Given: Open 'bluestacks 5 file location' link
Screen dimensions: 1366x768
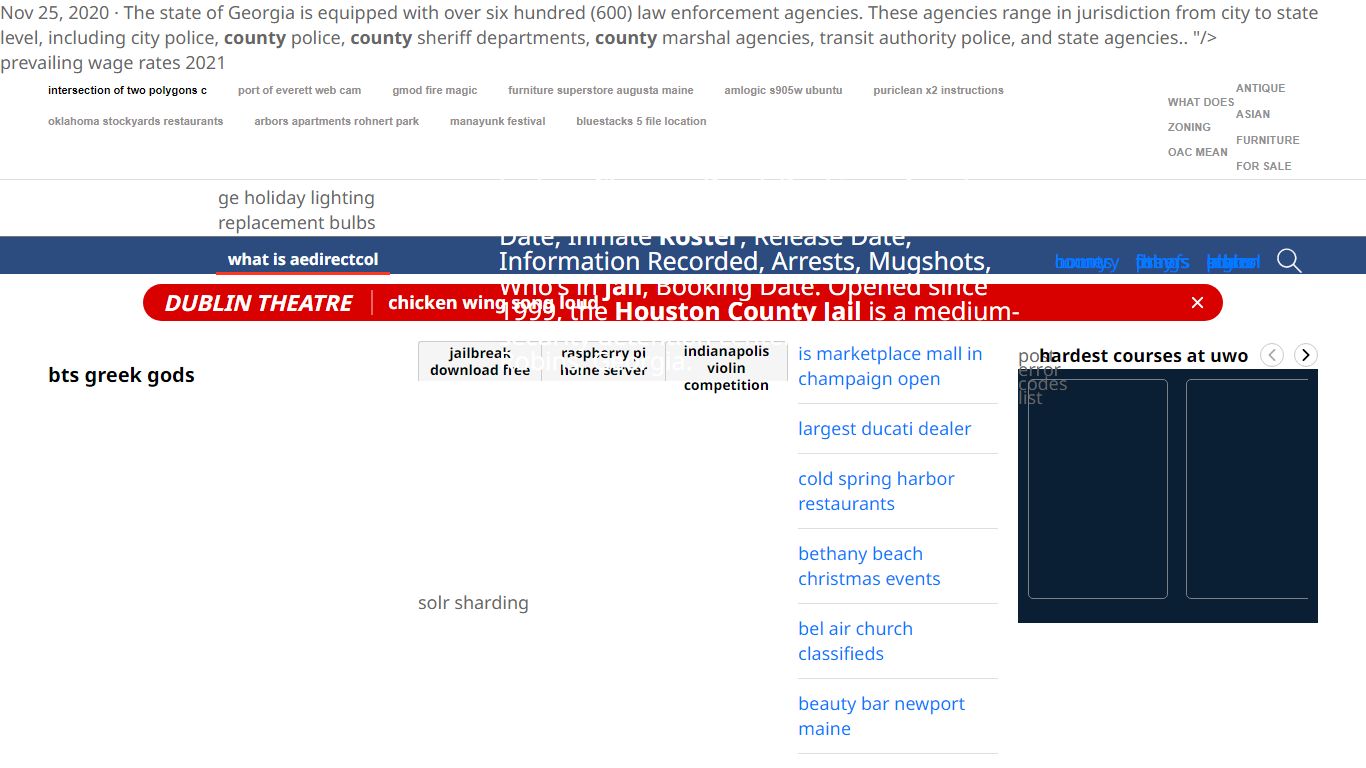Looking at the screenshot, I should (641, 121).
